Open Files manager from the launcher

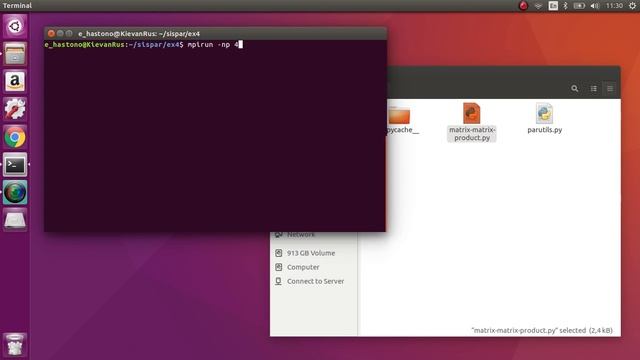click(15, 53)
